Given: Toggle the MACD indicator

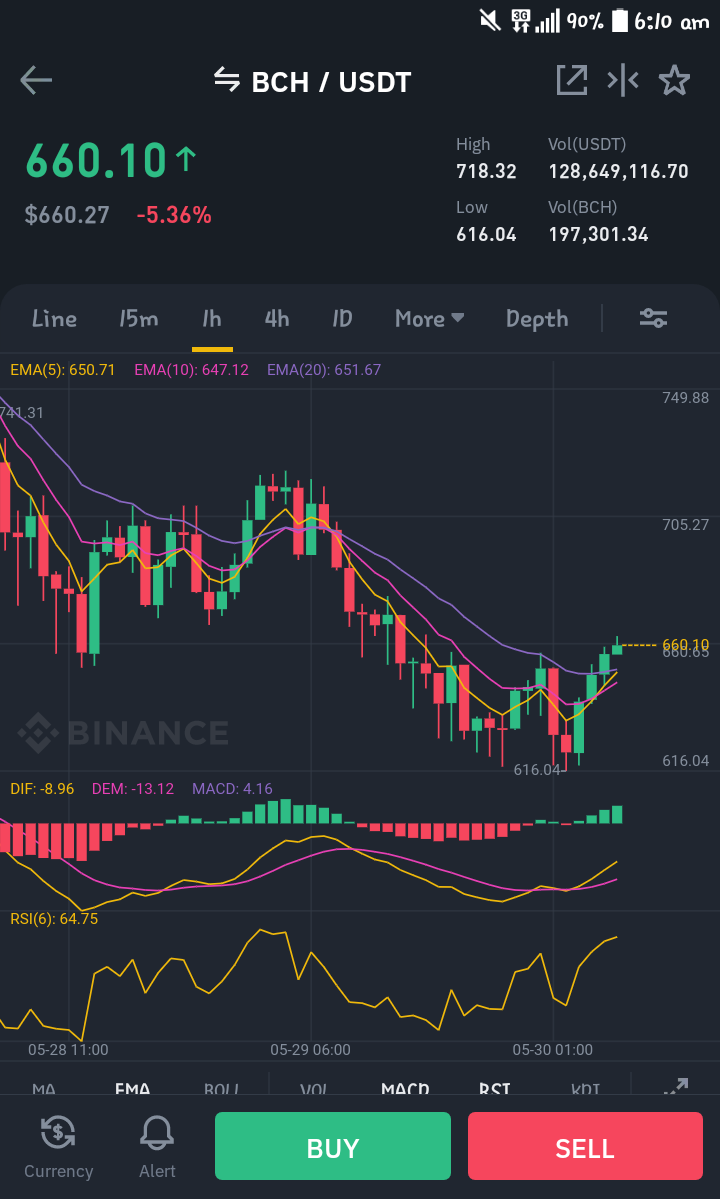Looking at the screenshot, I should (x=405, y=1088).
